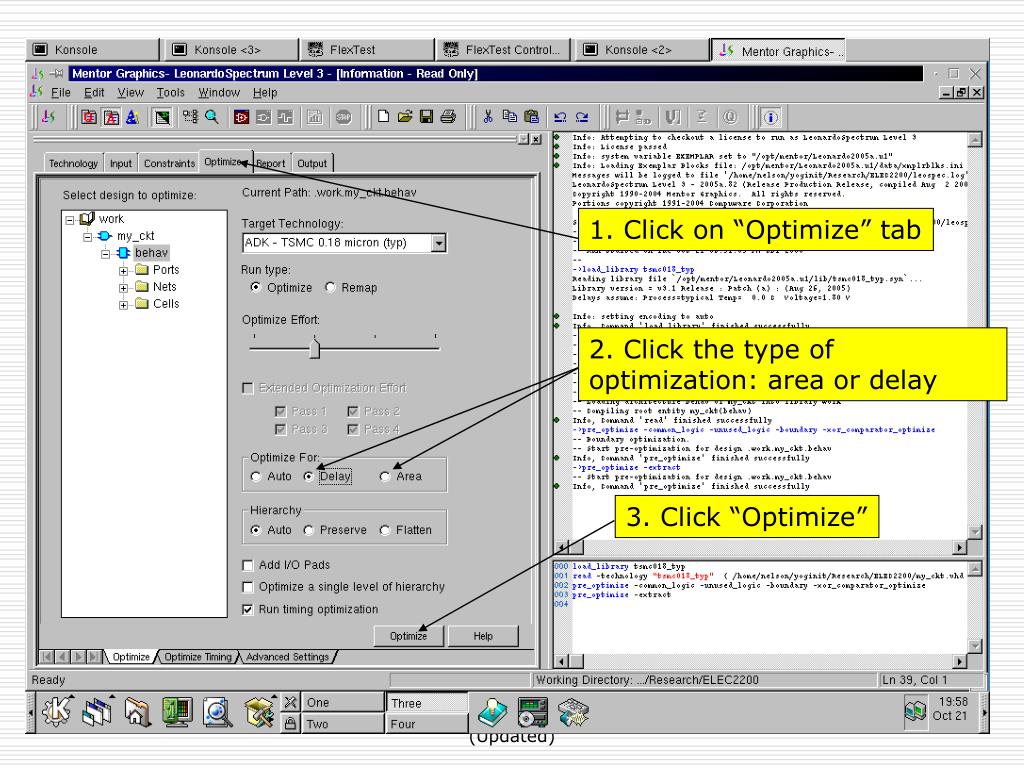Click the red logic gate schematic icon
The width and height of the screenshot is (1024, 768).
242,118
